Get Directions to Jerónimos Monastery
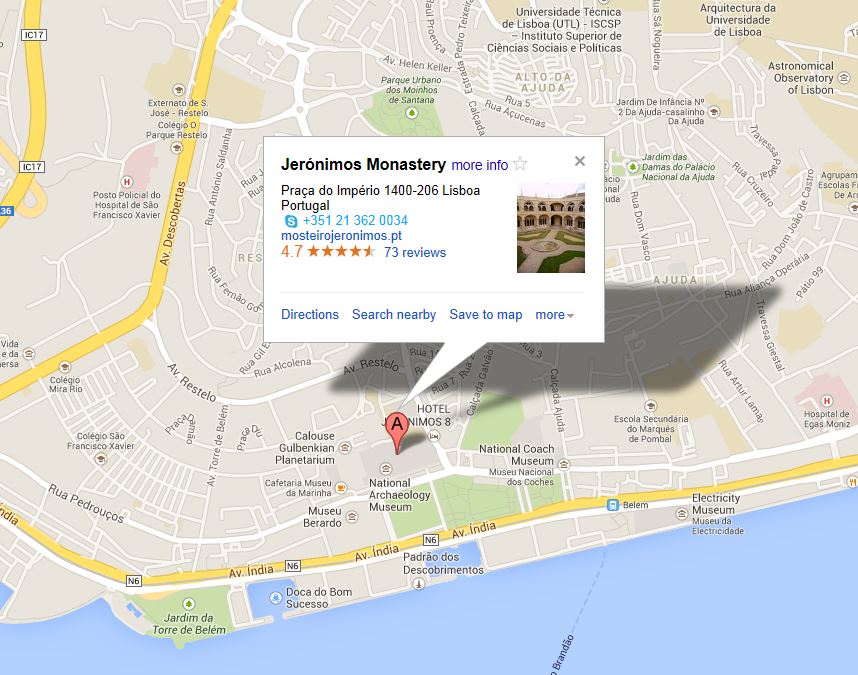The width and height of the screenshot is (858, 675). point(310,315)
